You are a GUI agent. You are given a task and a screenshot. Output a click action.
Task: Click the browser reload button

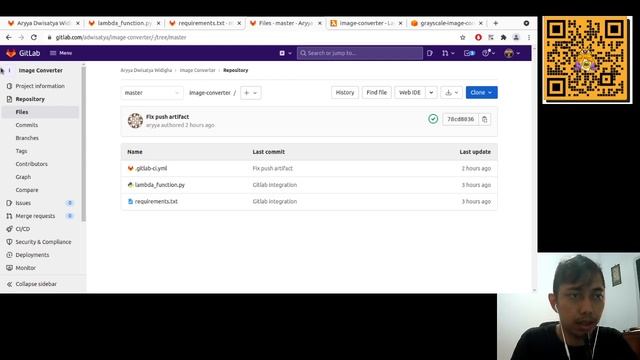pyautogui.click(x=34, y=38)
